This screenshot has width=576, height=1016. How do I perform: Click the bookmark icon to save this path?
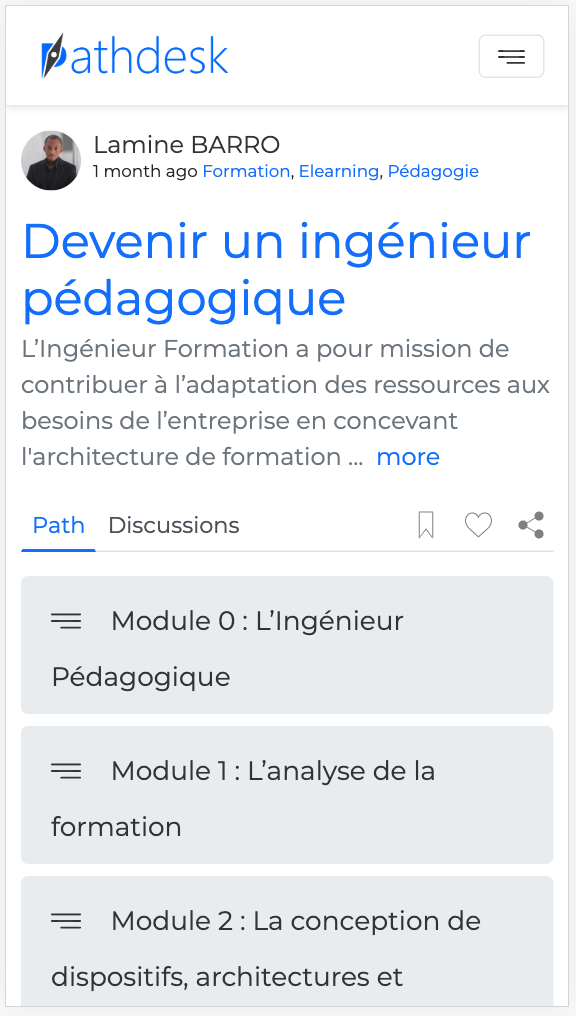point(426,525)
